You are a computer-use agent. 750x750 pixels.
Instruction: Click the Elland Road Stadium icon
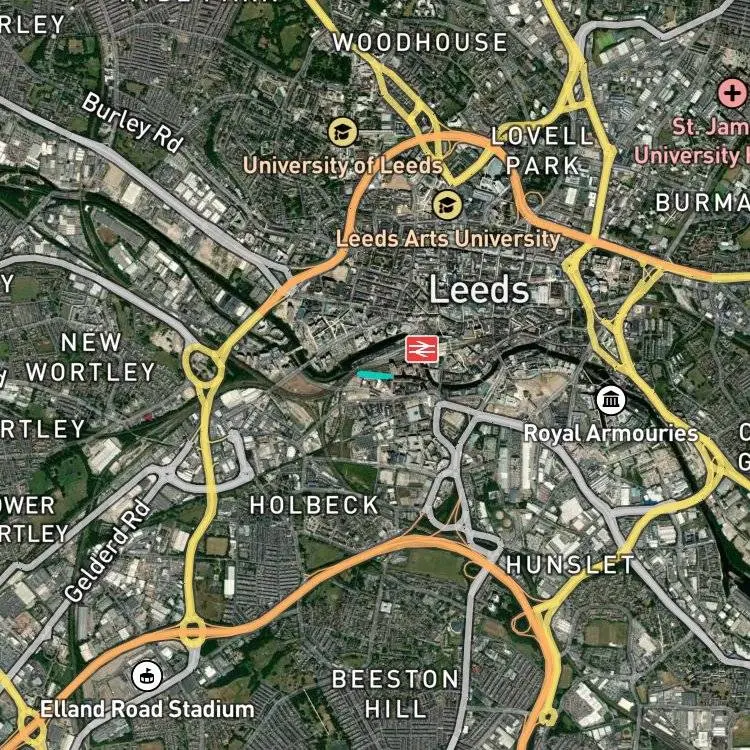tap(147, 676)
